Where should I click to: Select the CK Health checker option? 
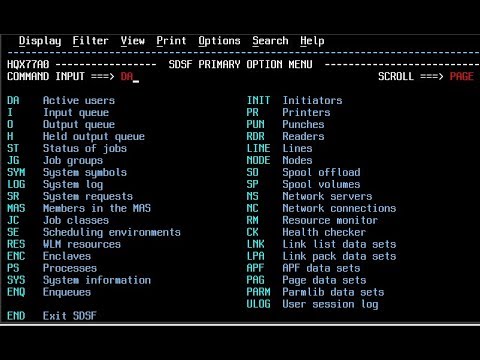click(x=307, y=232)
